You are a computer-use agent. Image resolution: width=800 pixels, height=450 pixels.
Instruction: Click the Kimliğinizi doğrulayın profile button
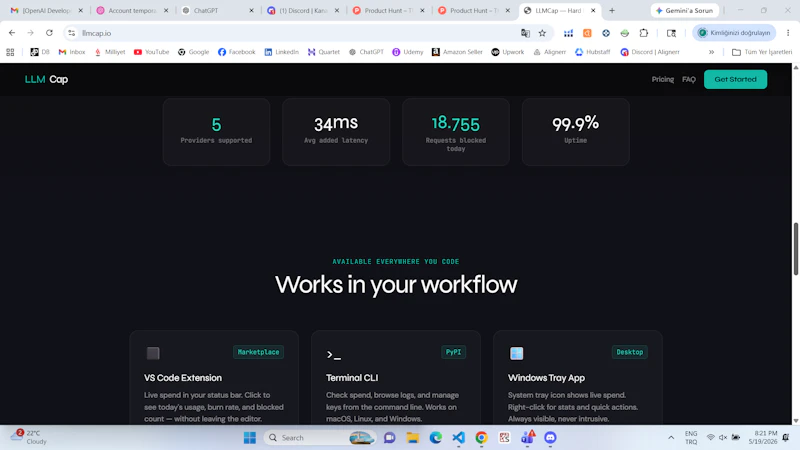[734, 33]
